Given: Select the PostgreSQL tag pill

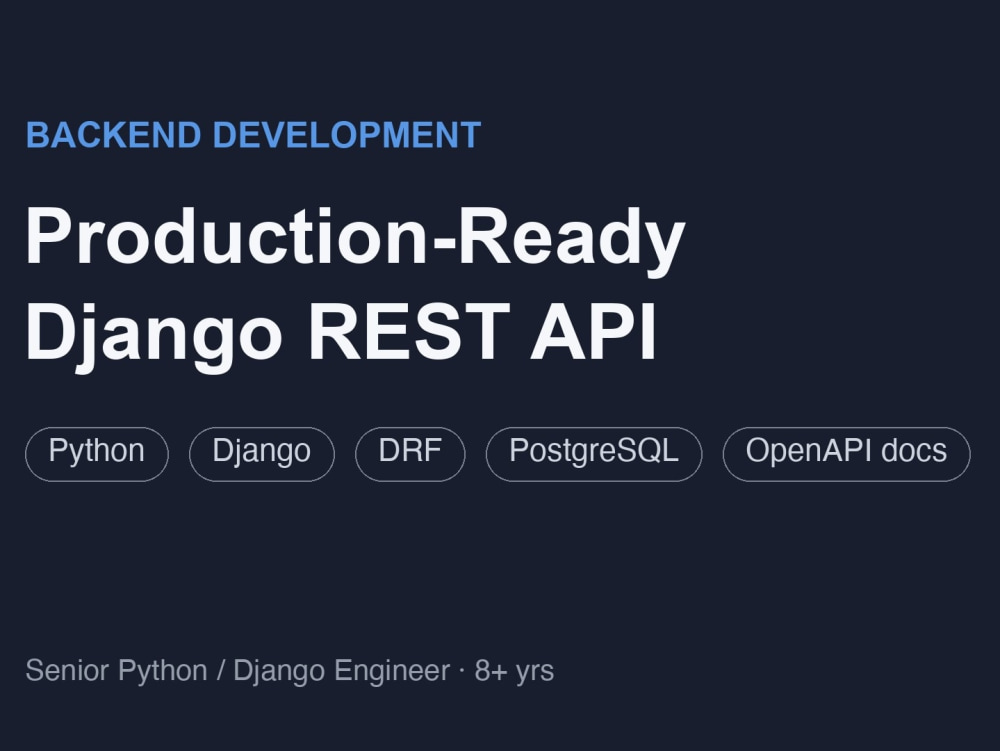Looking at the screenshot, I should coord(594,454).
